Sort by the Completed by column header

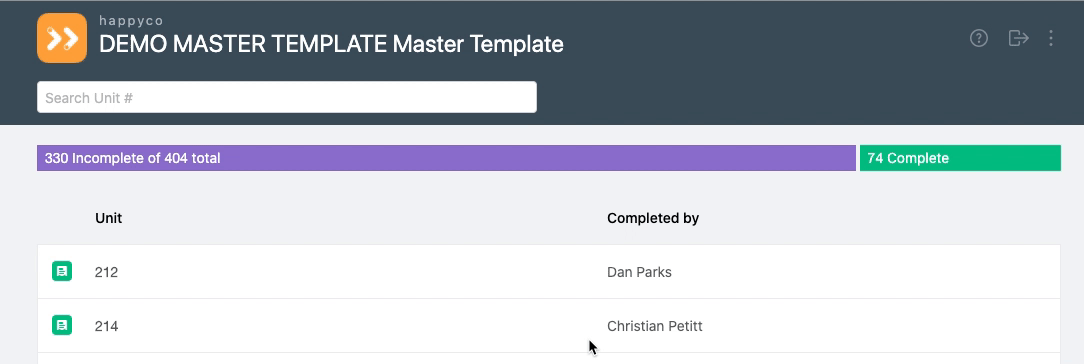pyautogui.click(x=653, y=218)
